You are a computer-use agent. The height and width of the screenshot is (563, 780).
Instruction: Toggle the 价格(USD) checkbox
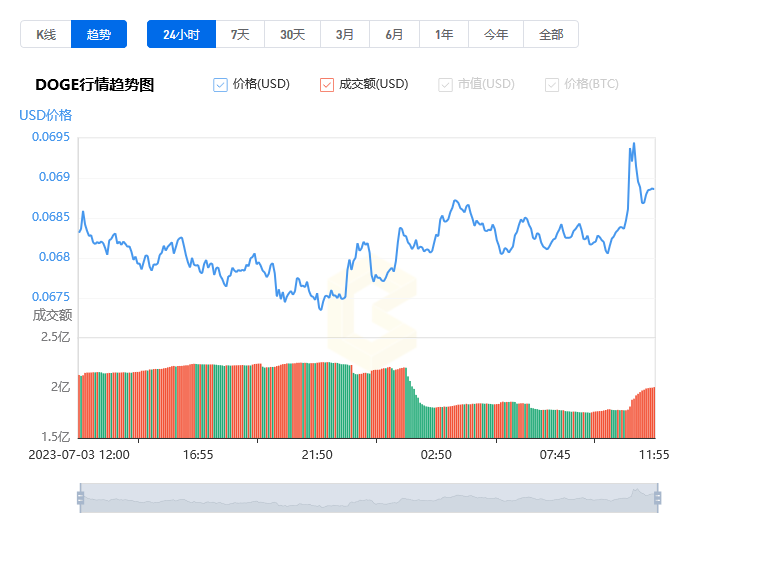[x=221, y=85]
